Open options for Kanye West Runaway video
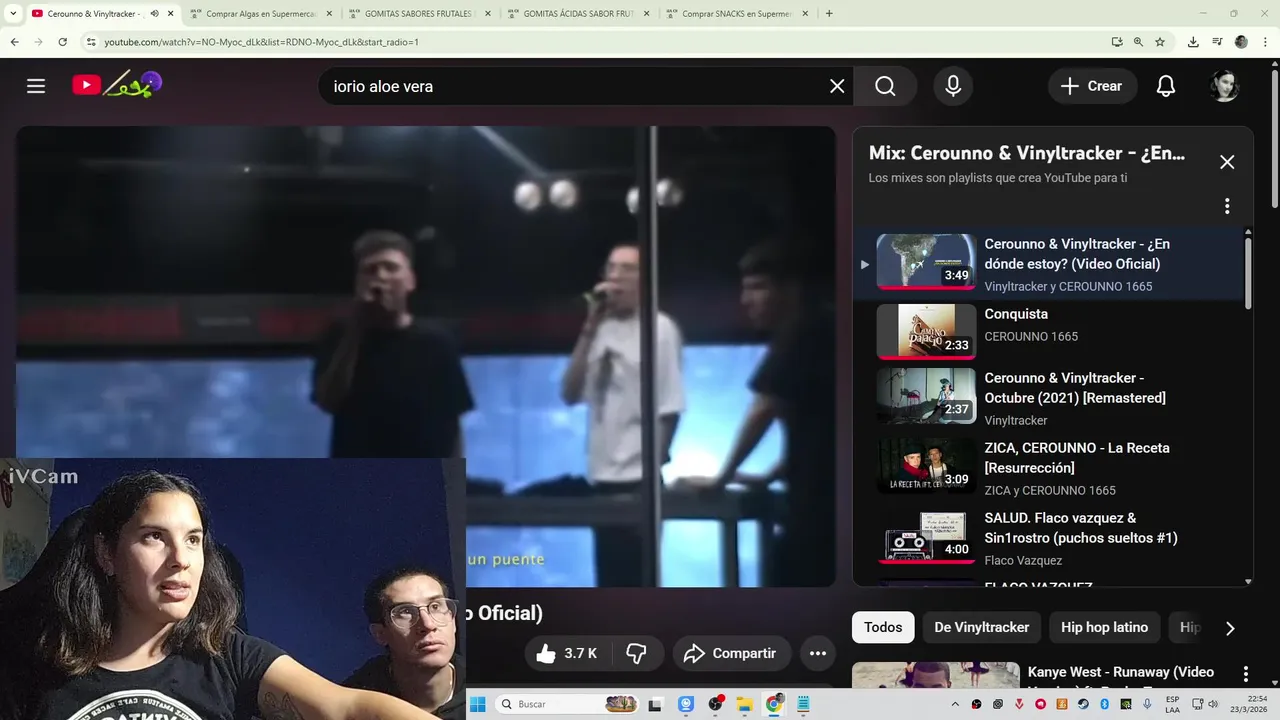 [1245, 674]
